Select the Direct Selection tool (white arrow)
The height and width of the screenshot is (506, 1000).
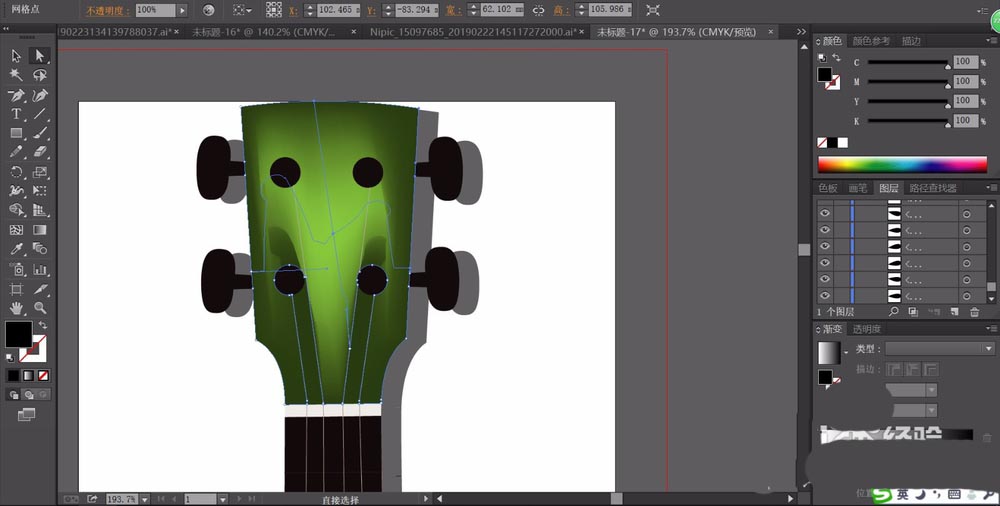click(40, 56)
